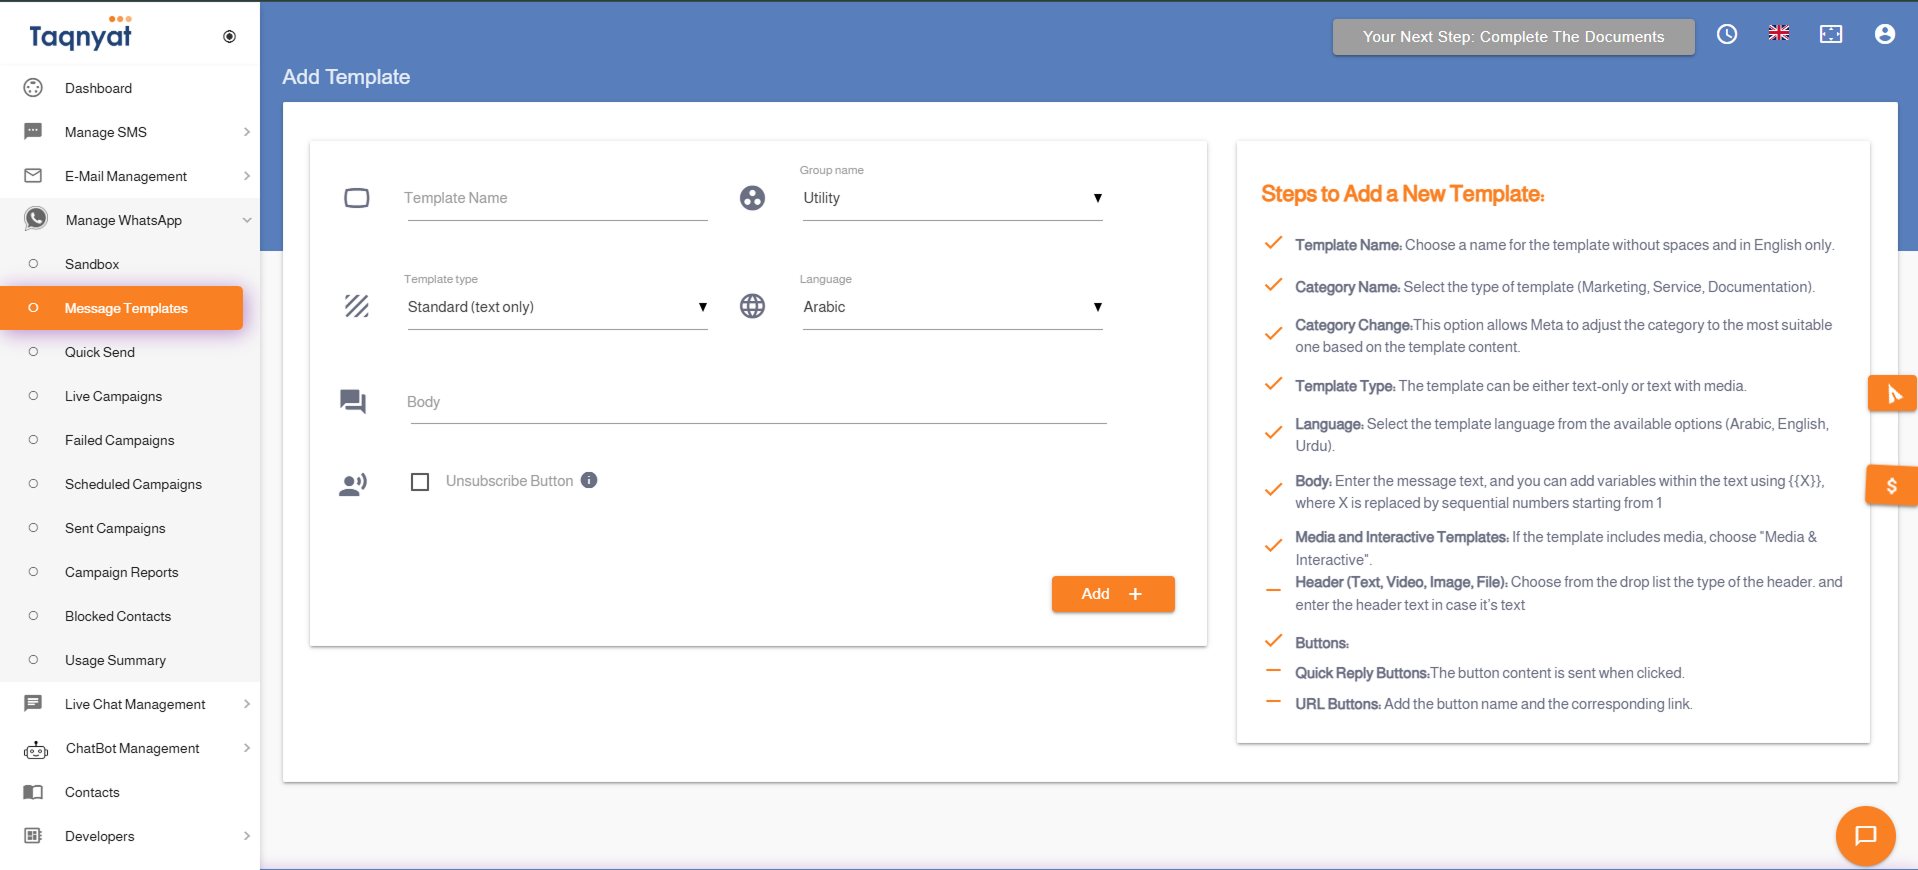Expand the E-Mail Management chevron
The height and width of the screenshot is (870, 1918).
[x=246, y=176]
